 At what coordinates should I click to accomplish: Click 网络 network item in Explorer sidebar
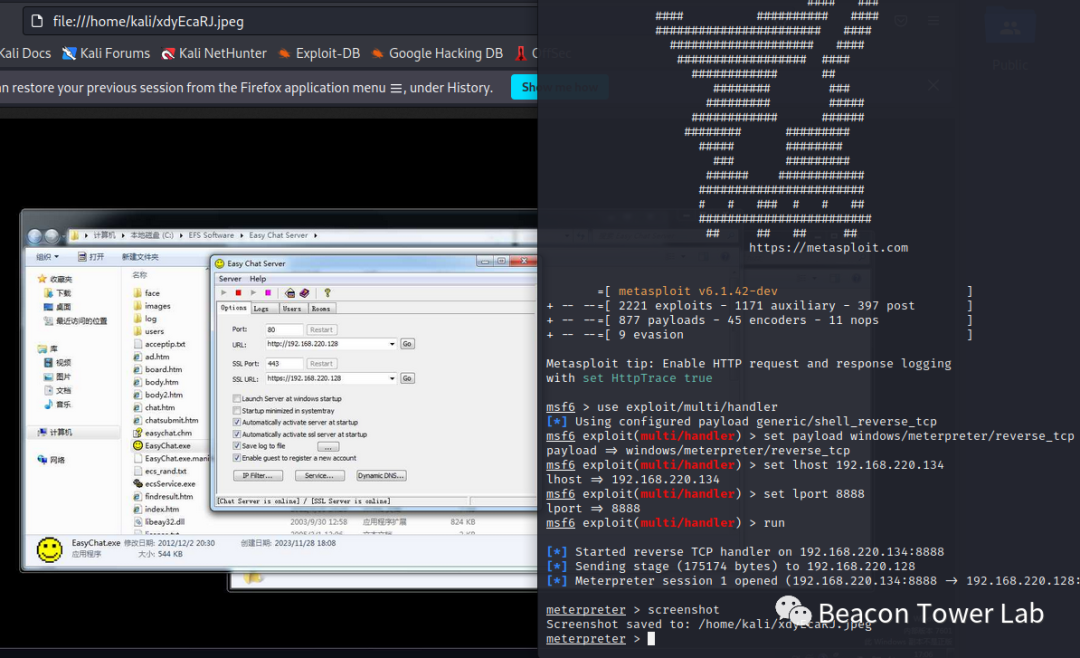52,460
